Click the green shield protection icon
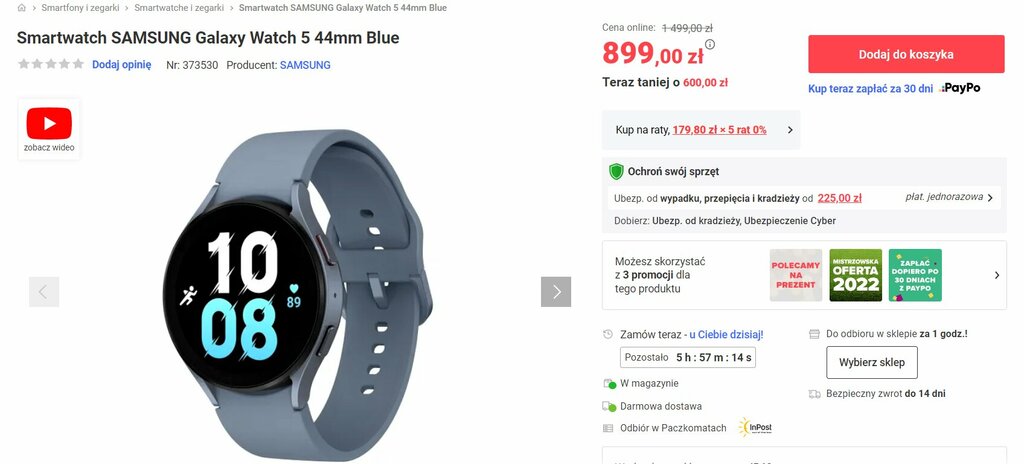Image resolution: width=1024 pixels, height=464 pixels. click(x=616, y=172)
